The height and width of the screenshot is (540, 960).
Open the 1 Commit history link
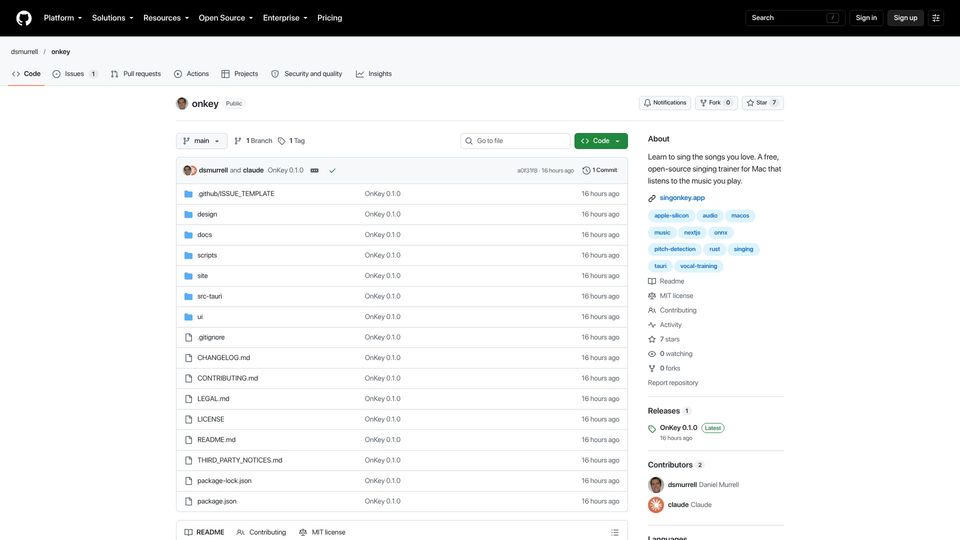point(600,170)
